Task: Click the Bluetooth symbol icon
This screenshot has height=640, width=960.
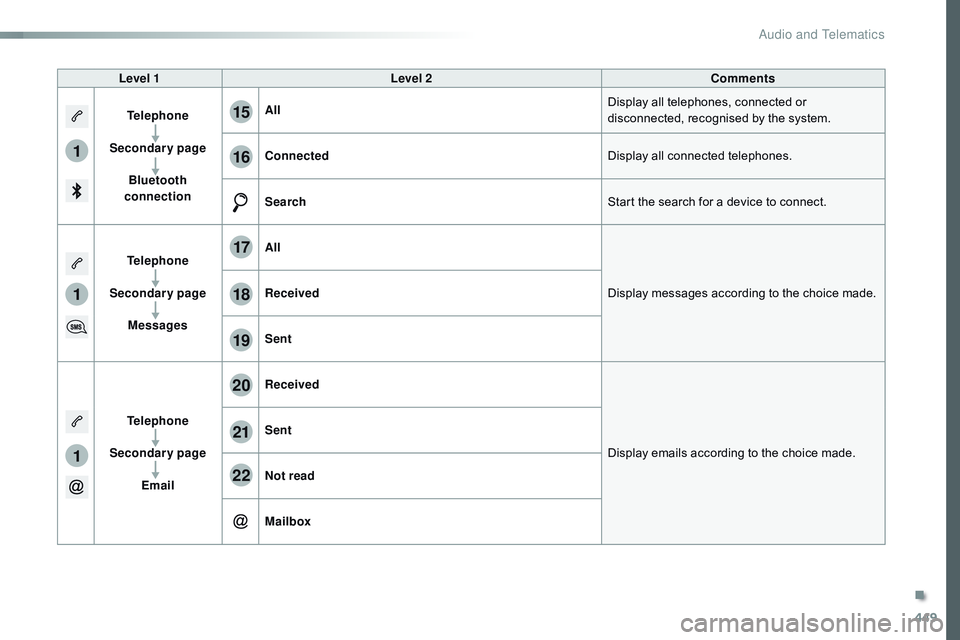Action: click(x=76, y=189)
